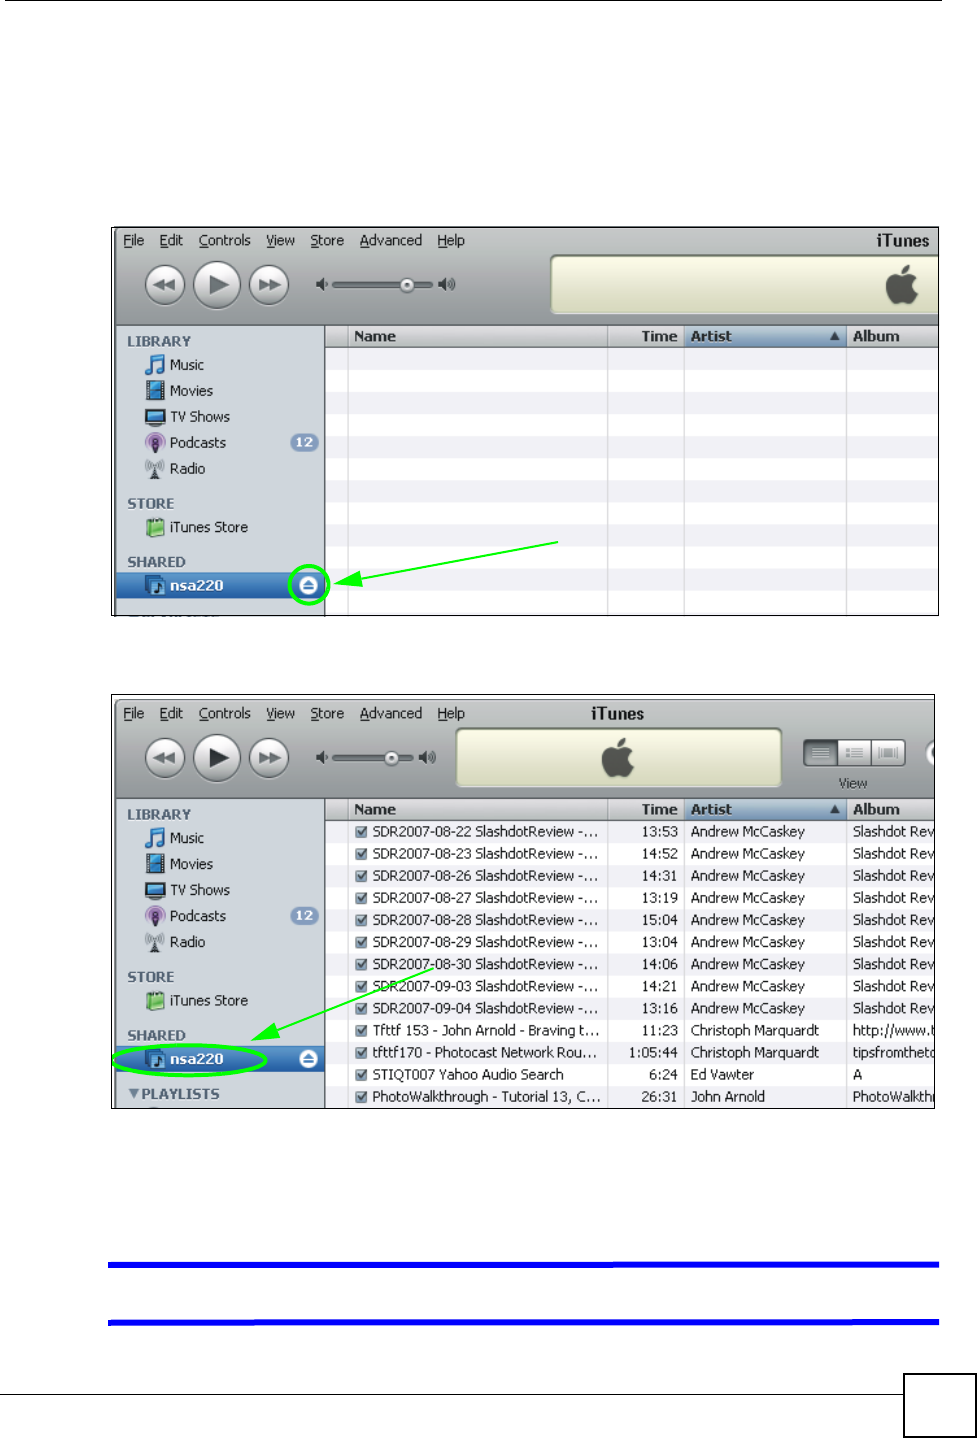Collapse the PLAYLISTS section triangle
The image size is (977, 1438).
click(x=134, y=1094)
